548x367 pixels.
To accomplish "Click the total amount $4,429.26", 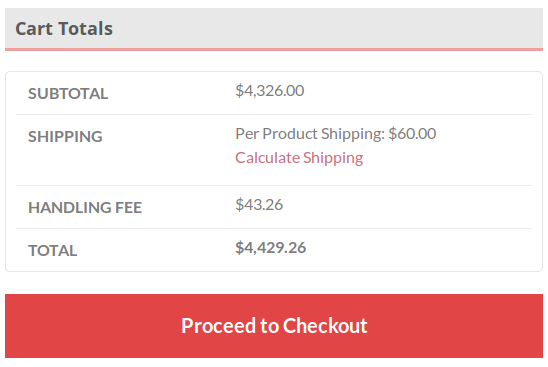I will (271, 248).
